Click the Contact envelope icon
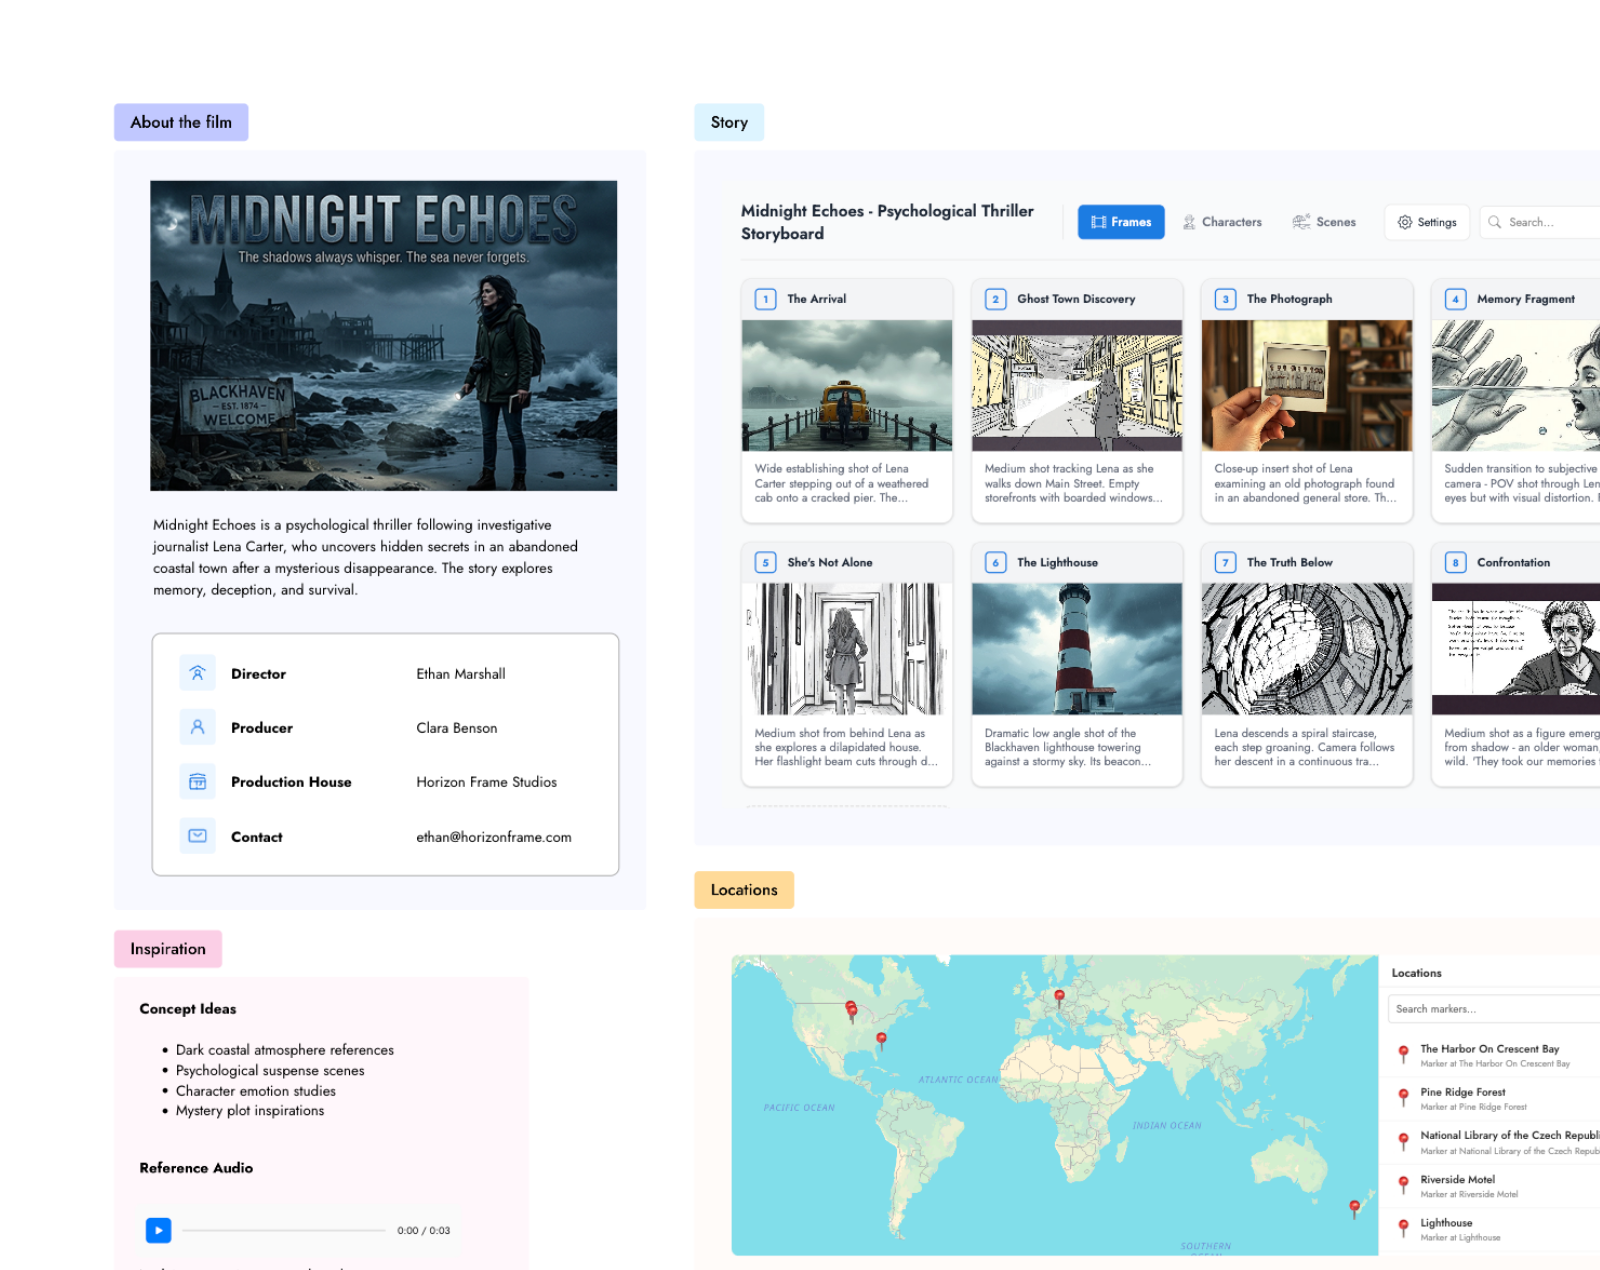Screen dimensions: 1600x1270 198,836
